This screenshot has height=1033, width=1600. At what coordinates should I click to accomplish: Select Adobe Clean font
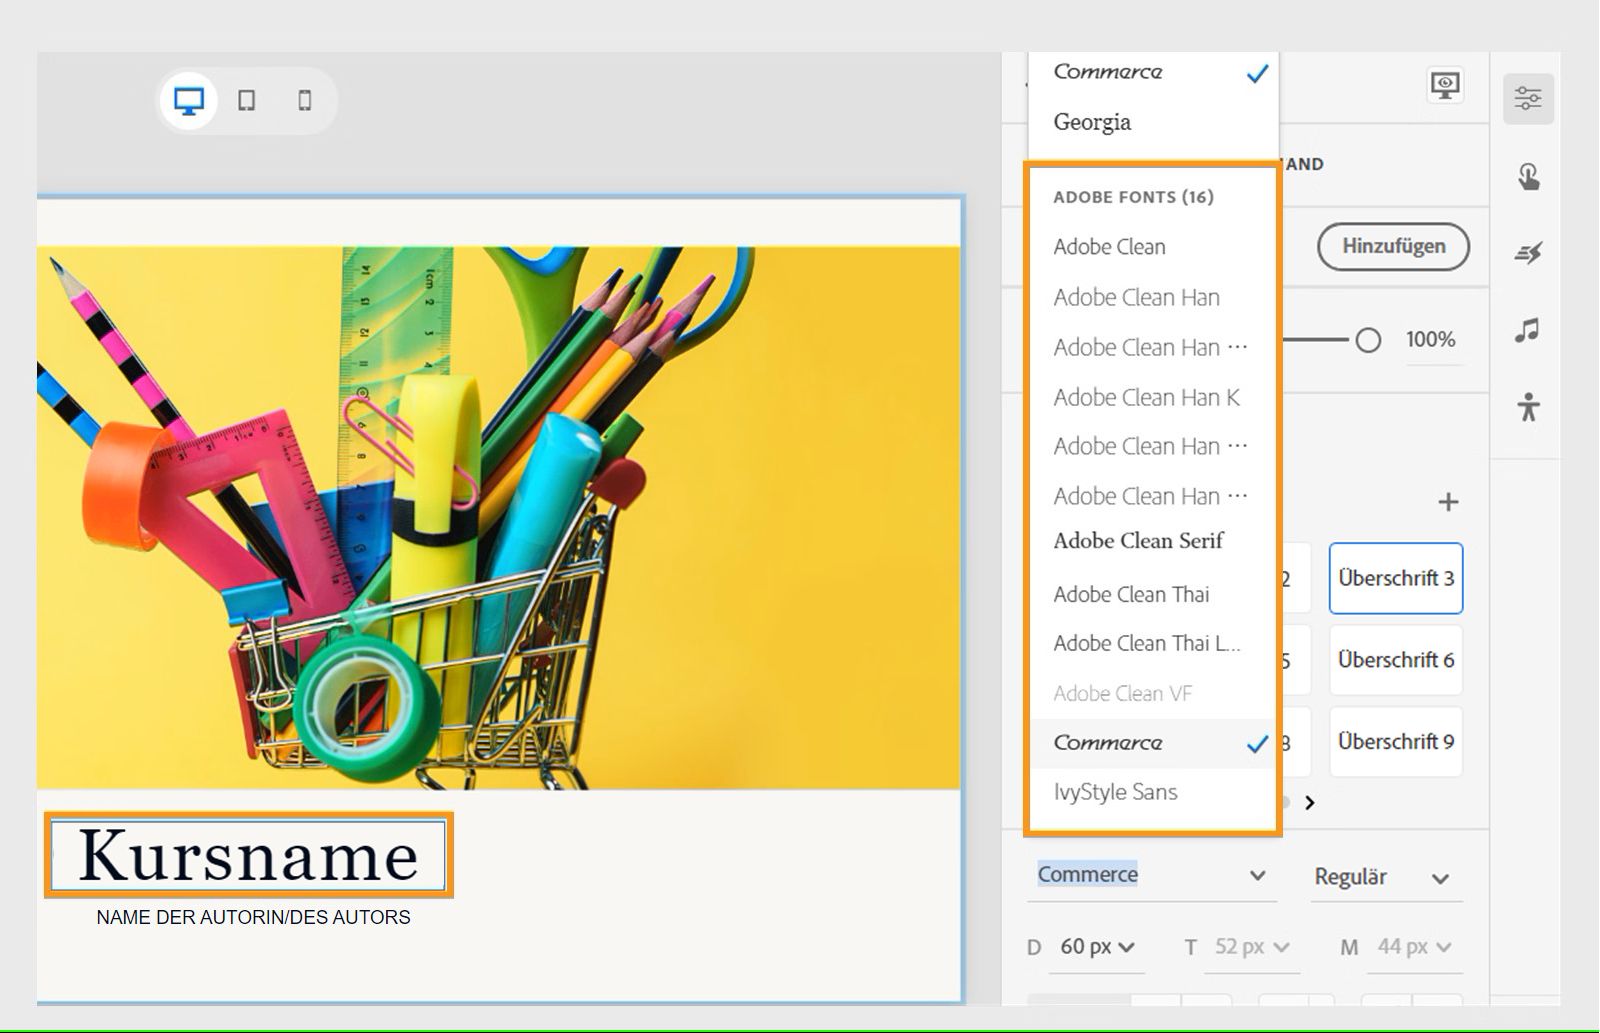coord(1153,247)
